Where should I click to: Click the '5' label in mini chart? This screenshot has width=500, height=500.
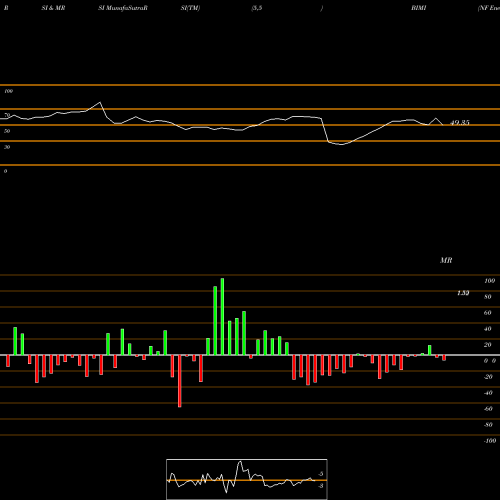pyautogui.click(x=321, y=474)
